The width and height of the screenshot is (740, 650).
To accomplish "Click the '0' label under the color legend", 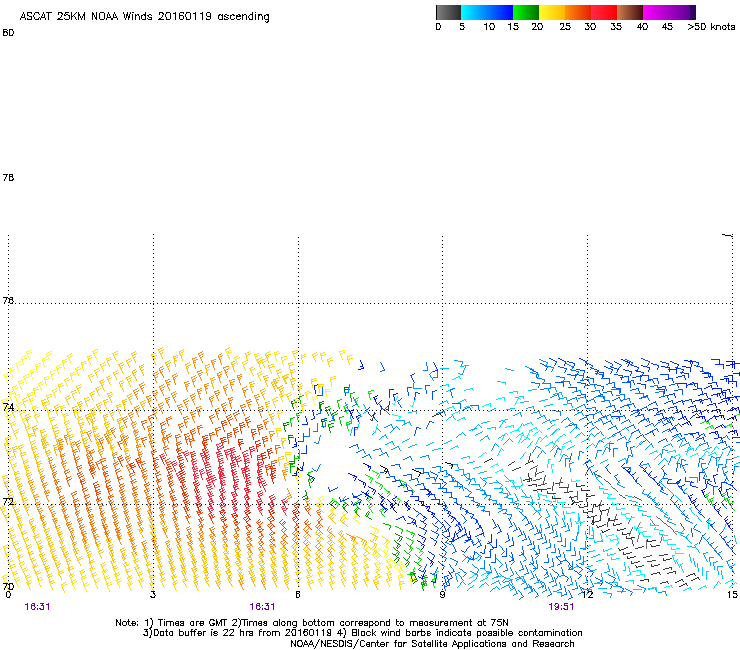I will pyautogui.click(x=438, y=27).
